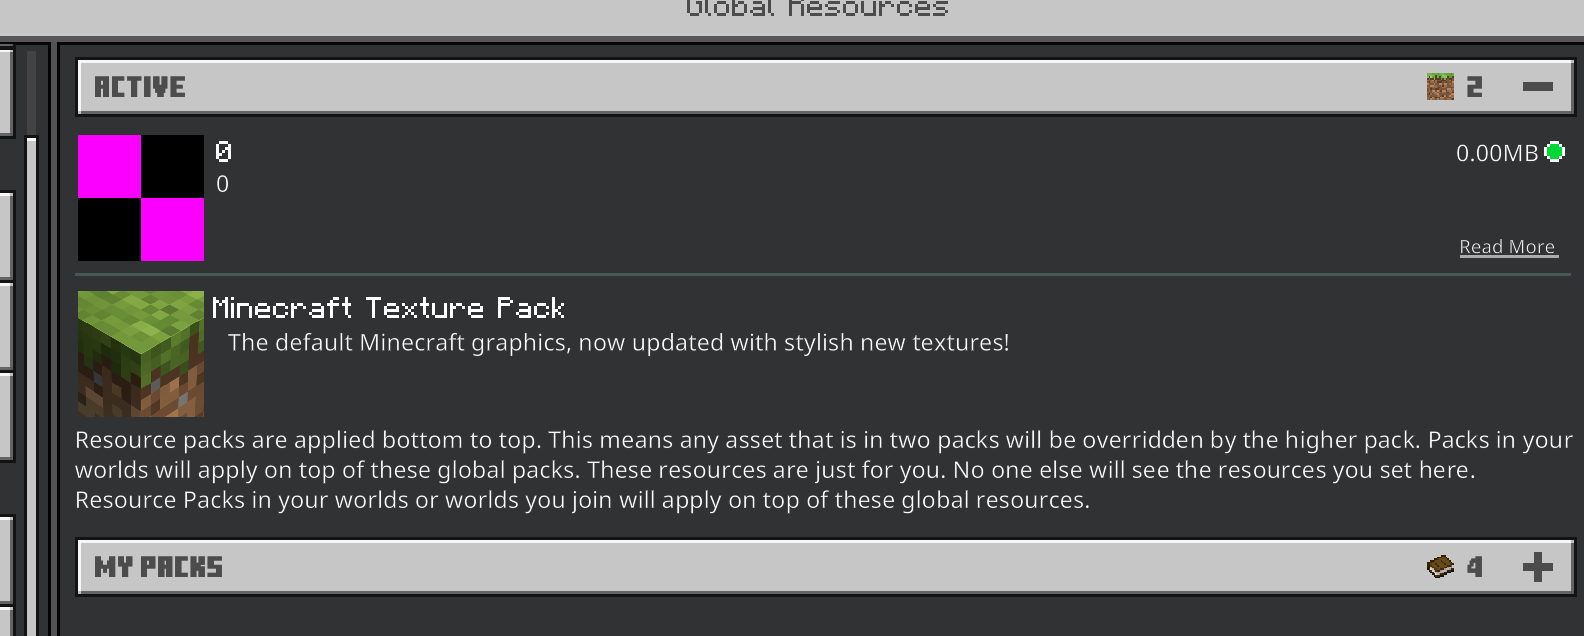
Task: Select the magenta and black missing-texture pack thumbnail
Action: (x=141, y=198)
